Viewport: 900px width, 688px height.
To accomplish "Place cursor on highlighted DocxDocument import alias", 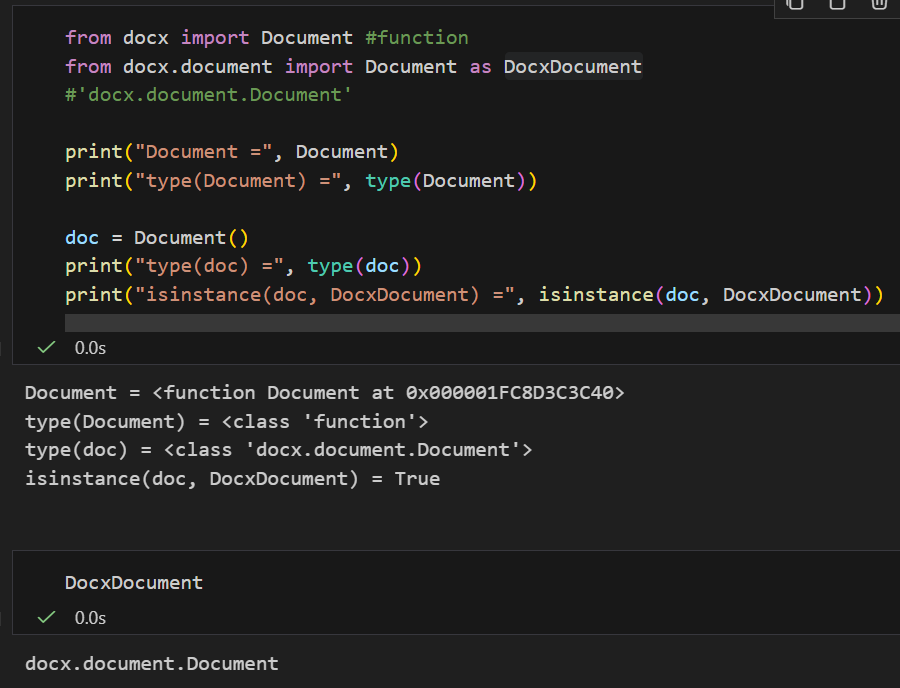I will click(x=572, y=67).
